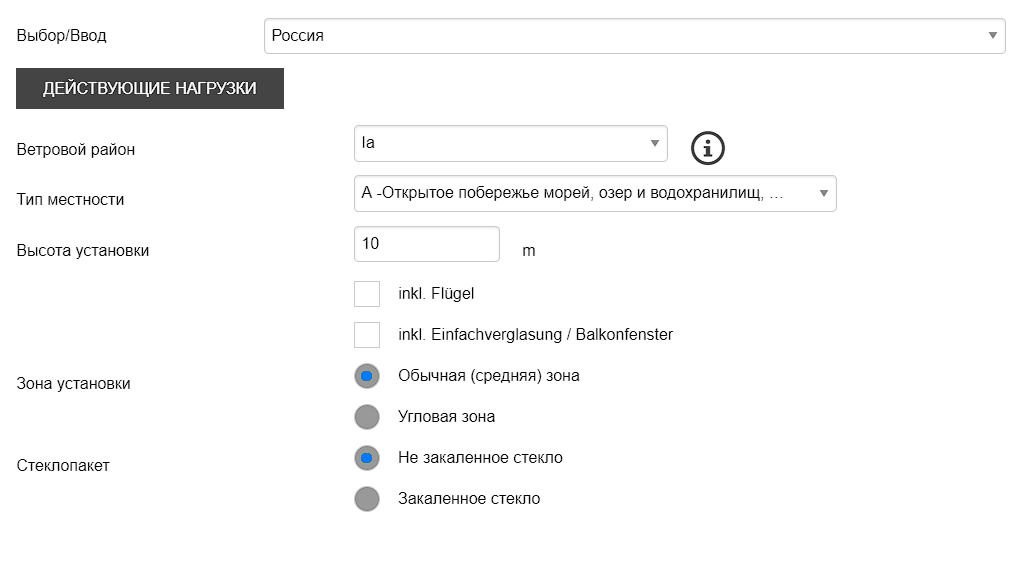
Task: Choose the Закаленное стекло radio option
Action: pos(367,499)
